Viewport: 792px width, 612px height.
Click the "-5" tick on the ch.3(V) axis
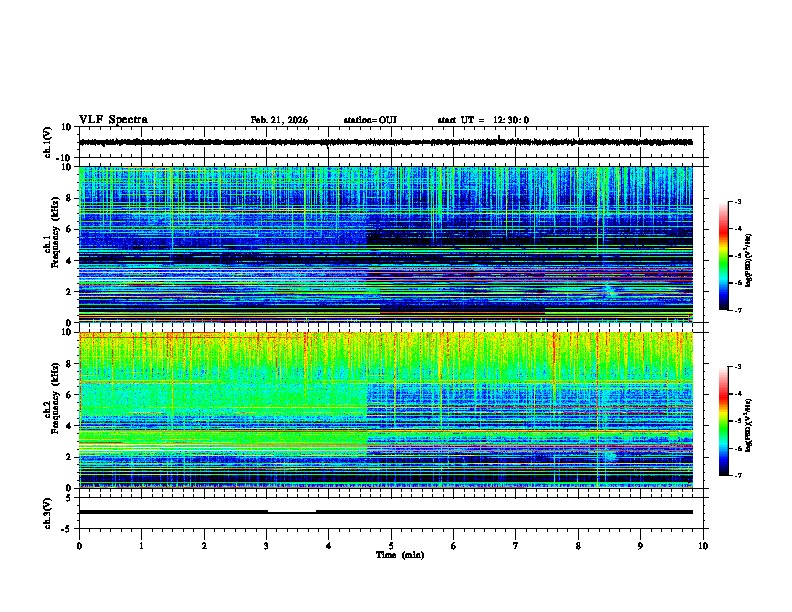68,529
